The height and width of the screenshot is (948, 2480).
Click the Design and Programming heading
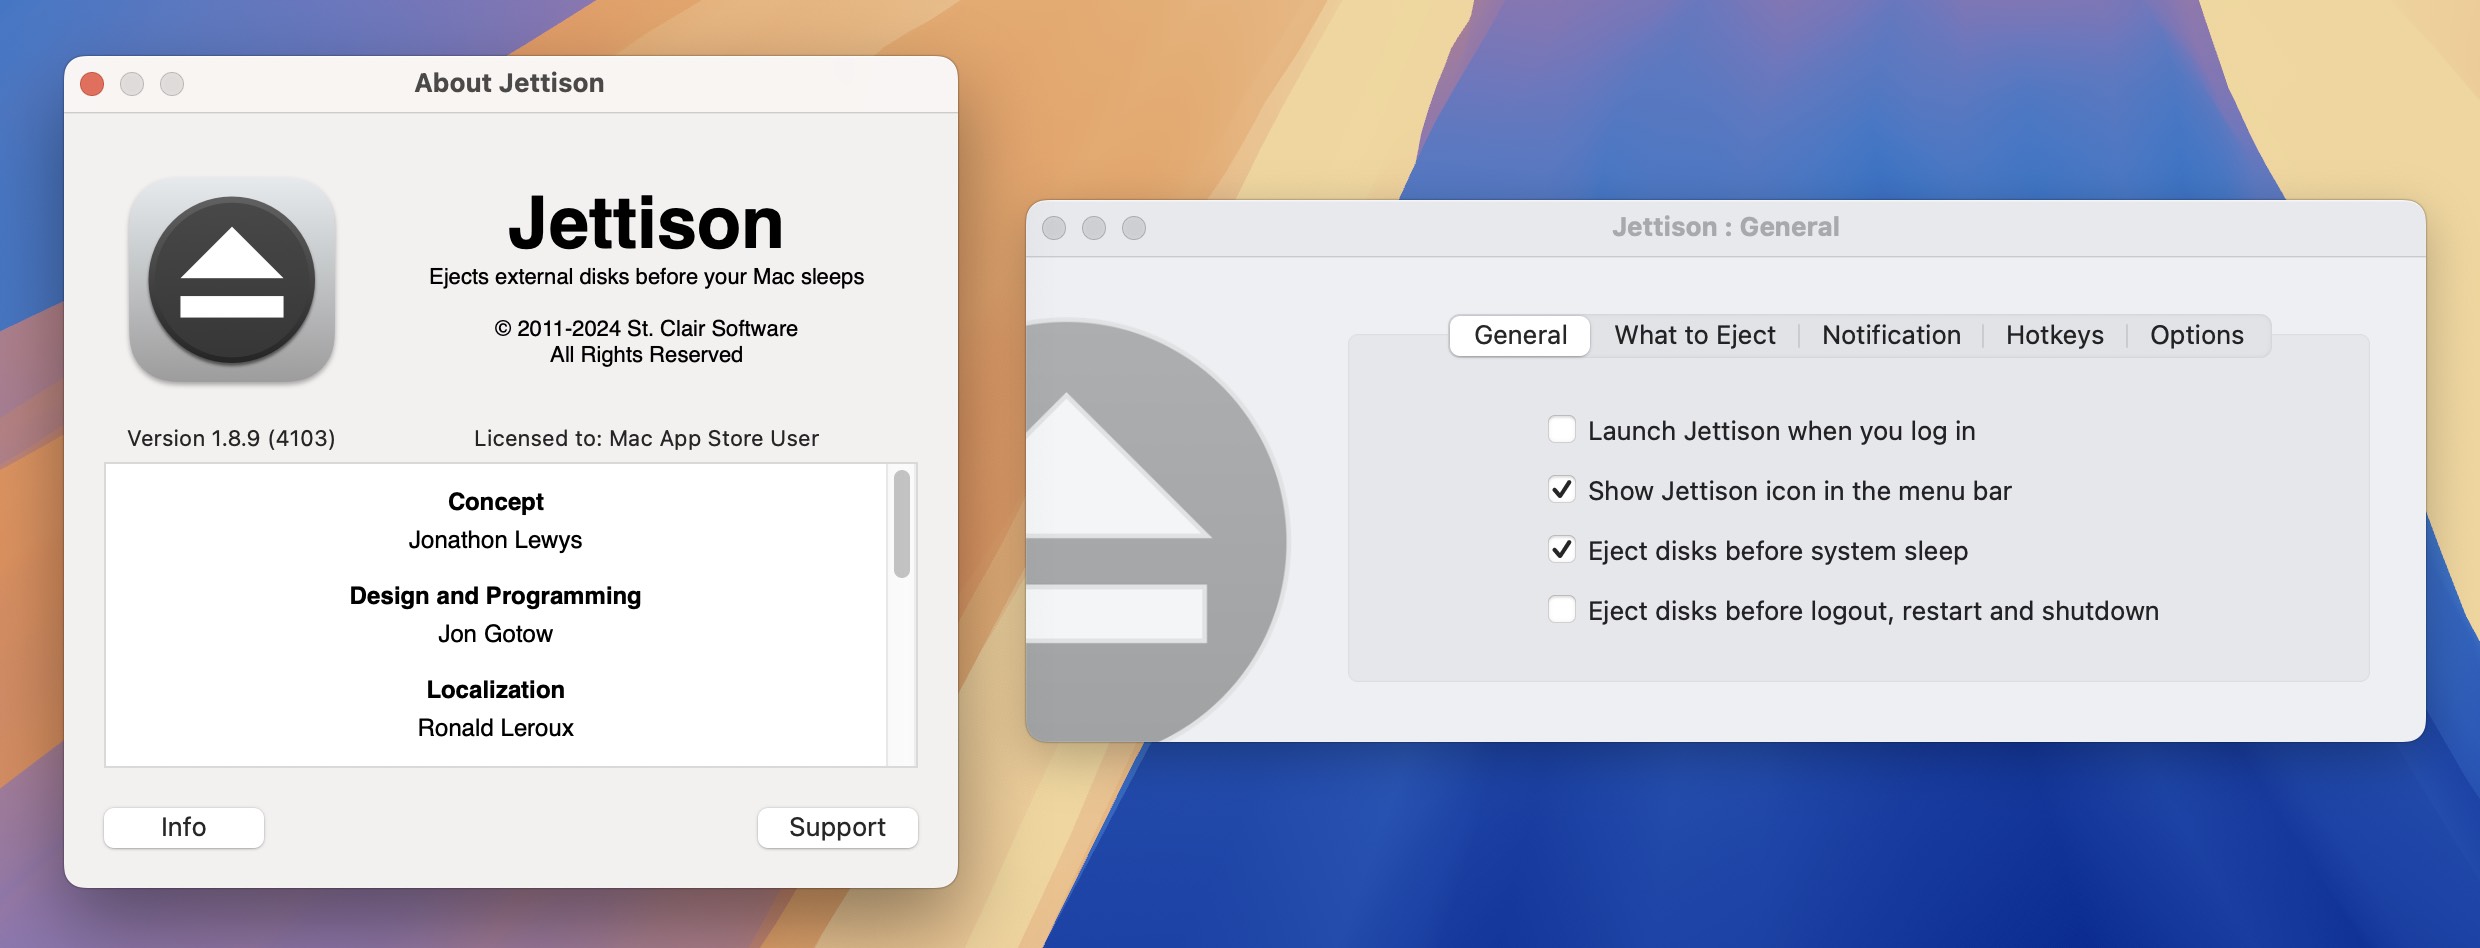(x=495, y=596)
